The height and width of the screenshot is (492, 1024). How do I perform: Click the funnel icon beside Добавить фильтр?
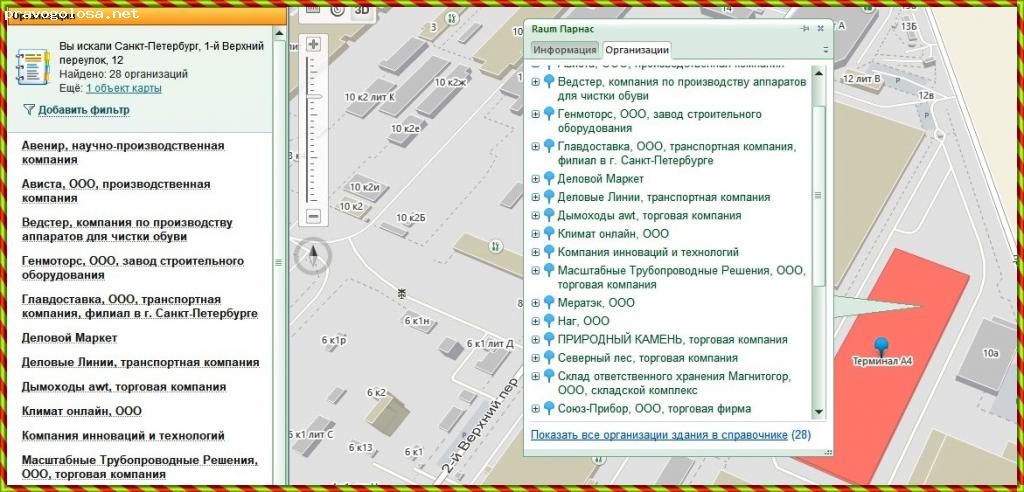pos(28,110)
